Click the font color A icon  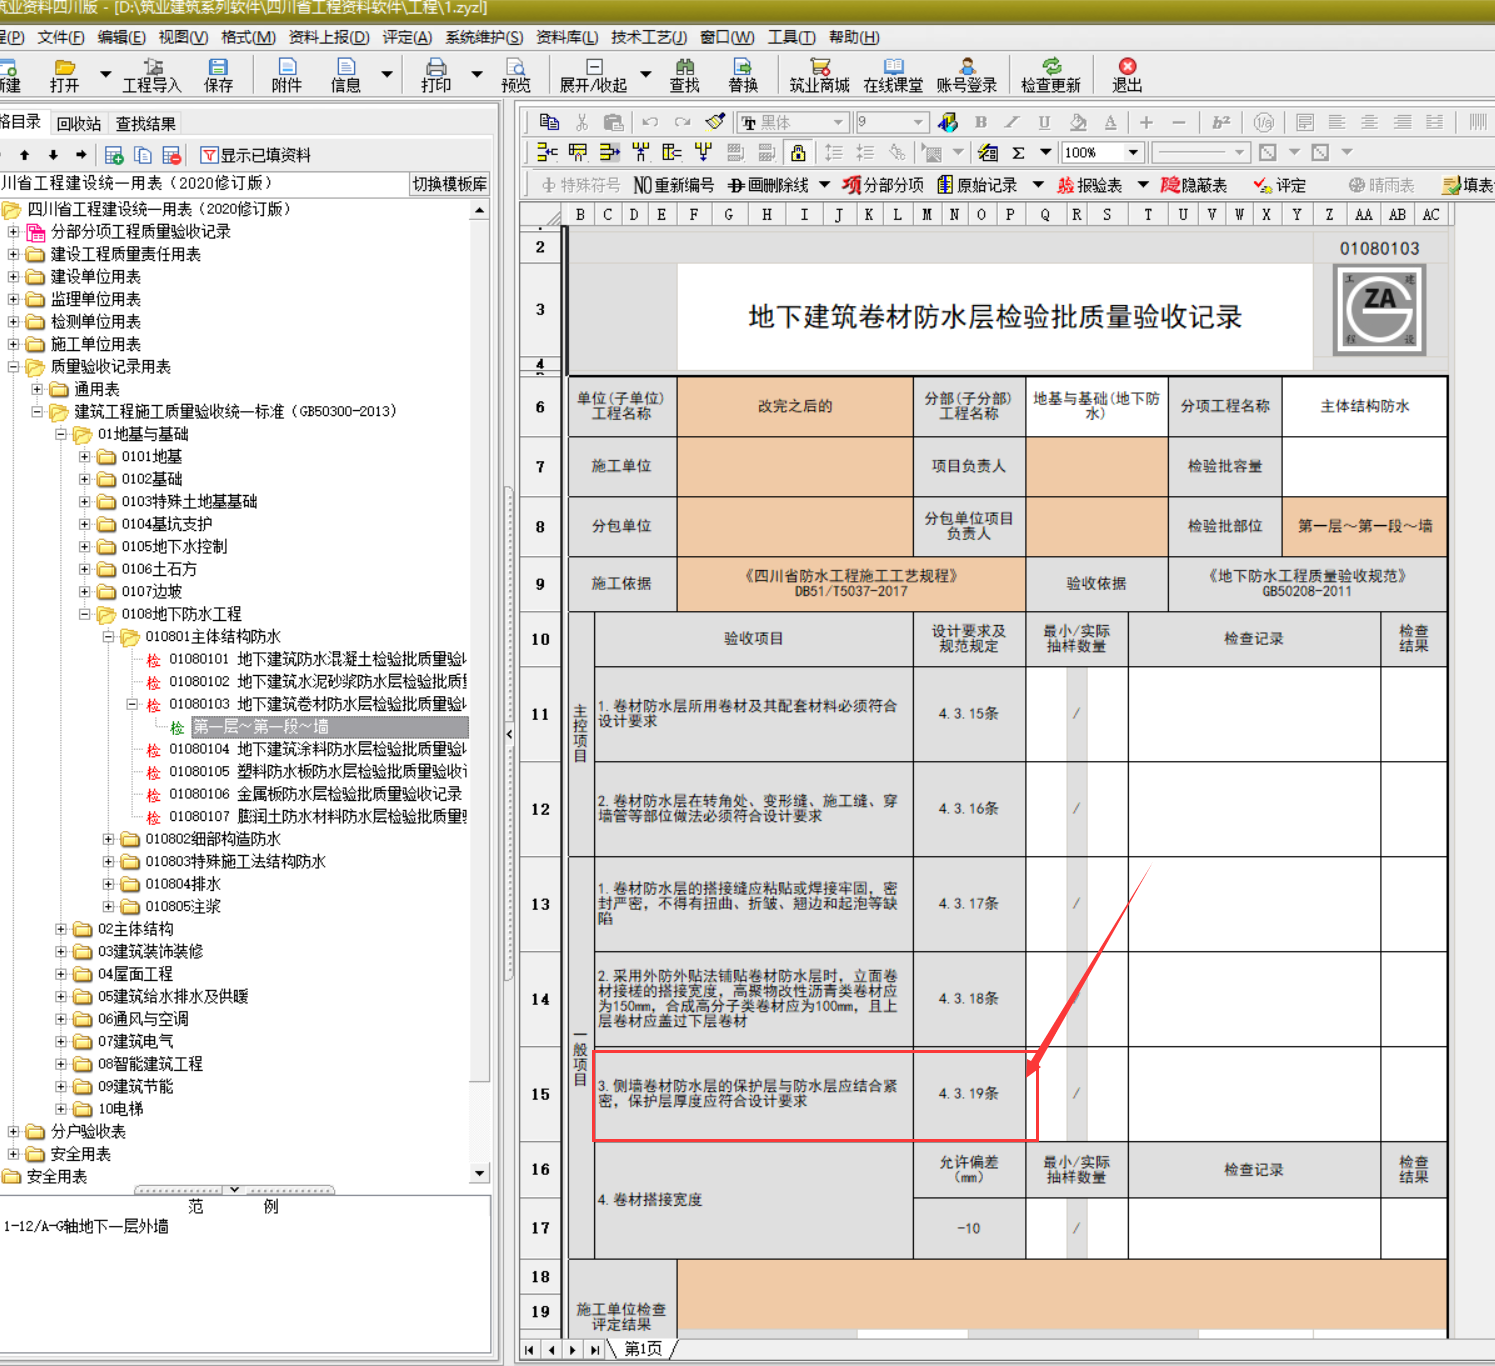(x=1110, y=122)
